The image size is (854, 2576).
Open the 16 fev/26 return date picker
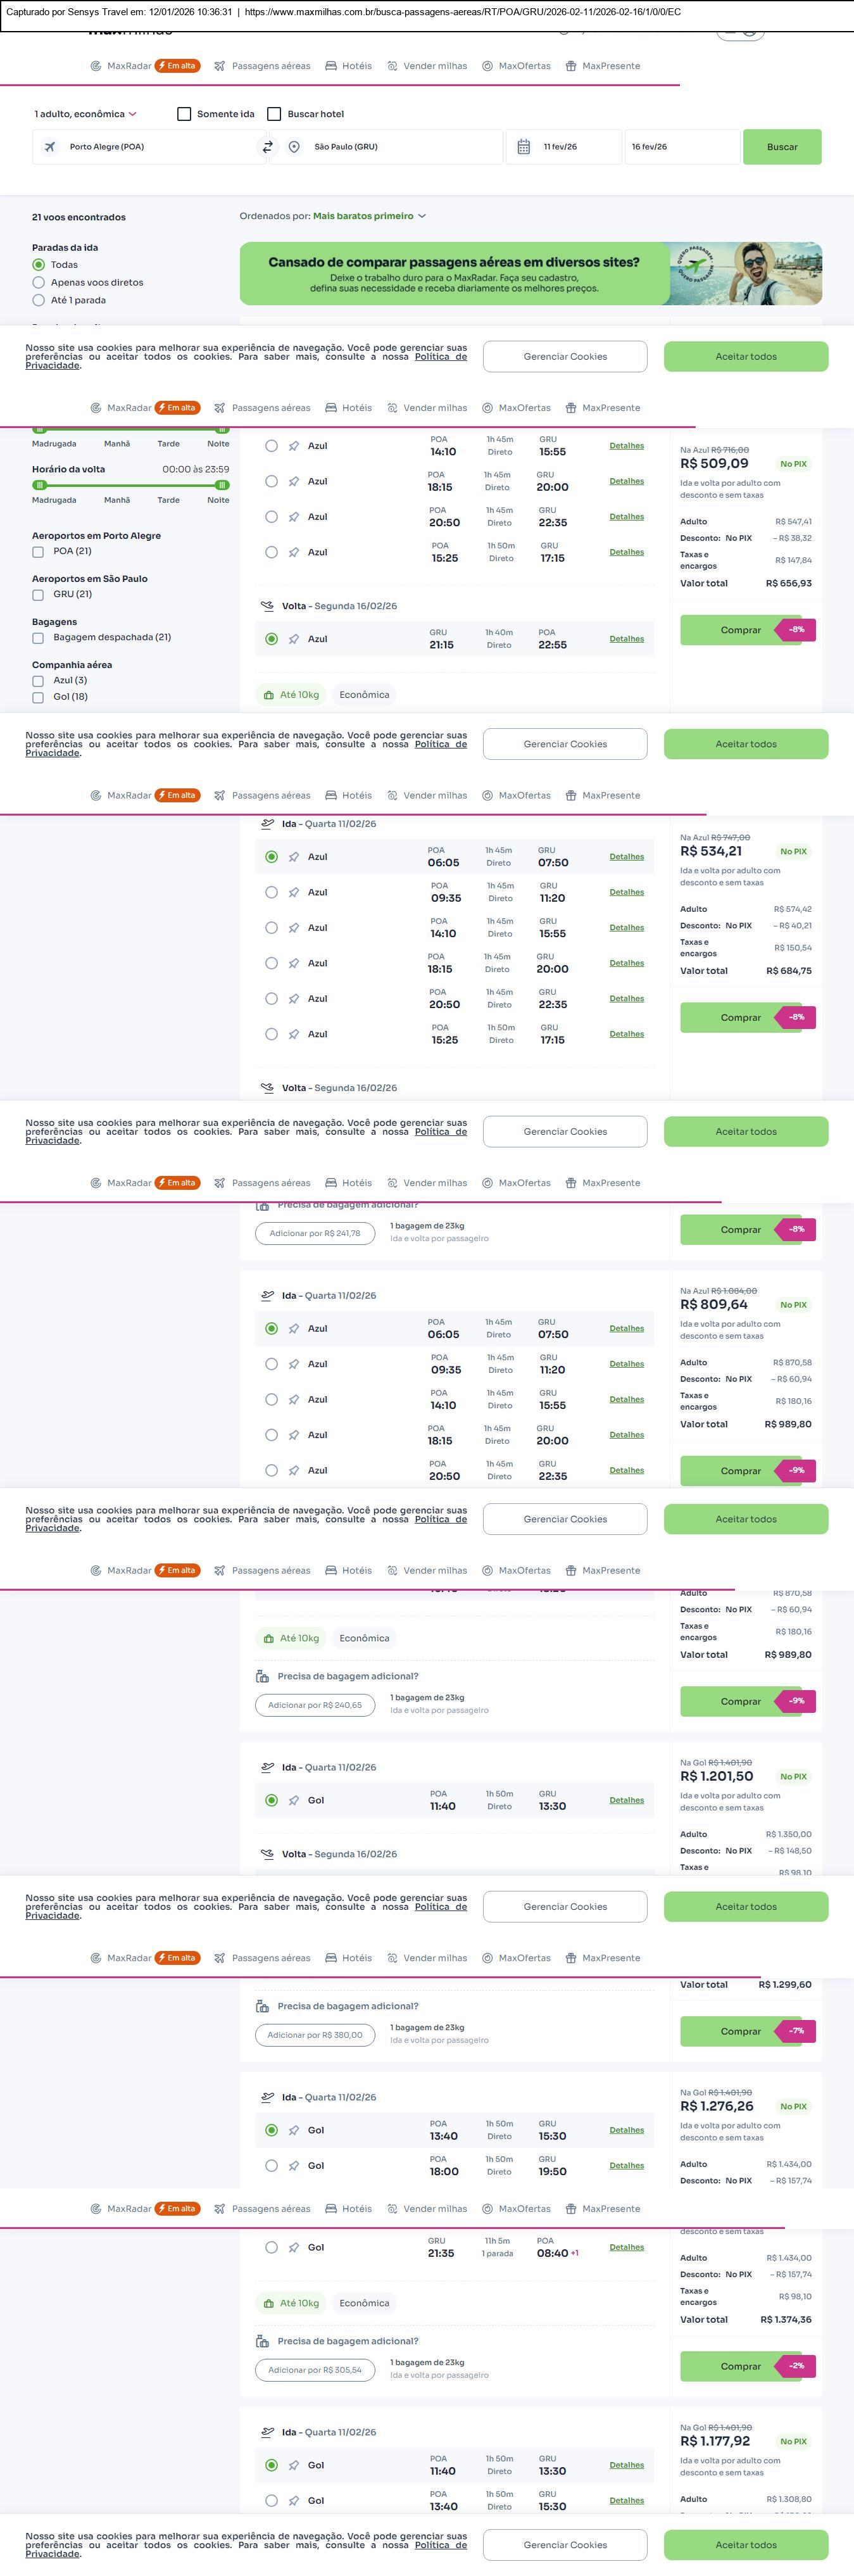pyautogui.click(x=681, y=147)
